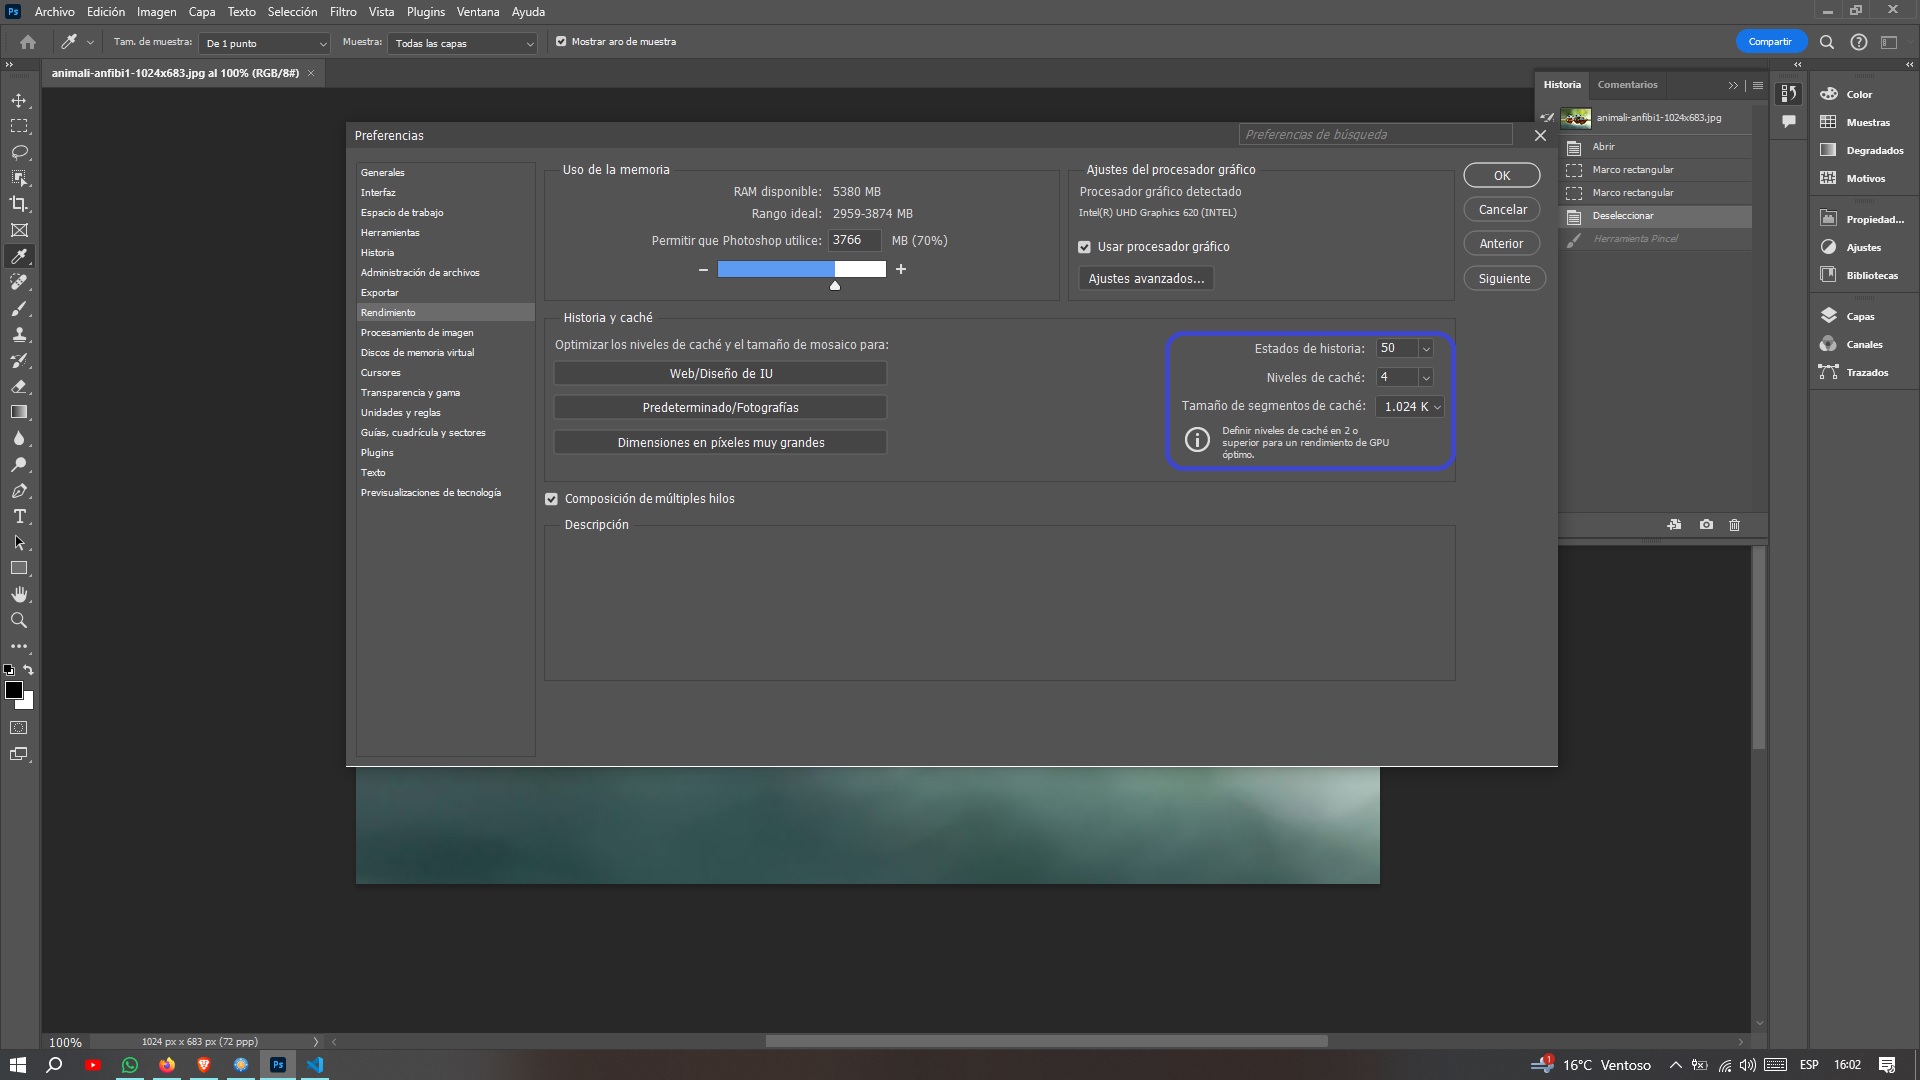Select the Frame tool

click(19, 230)
